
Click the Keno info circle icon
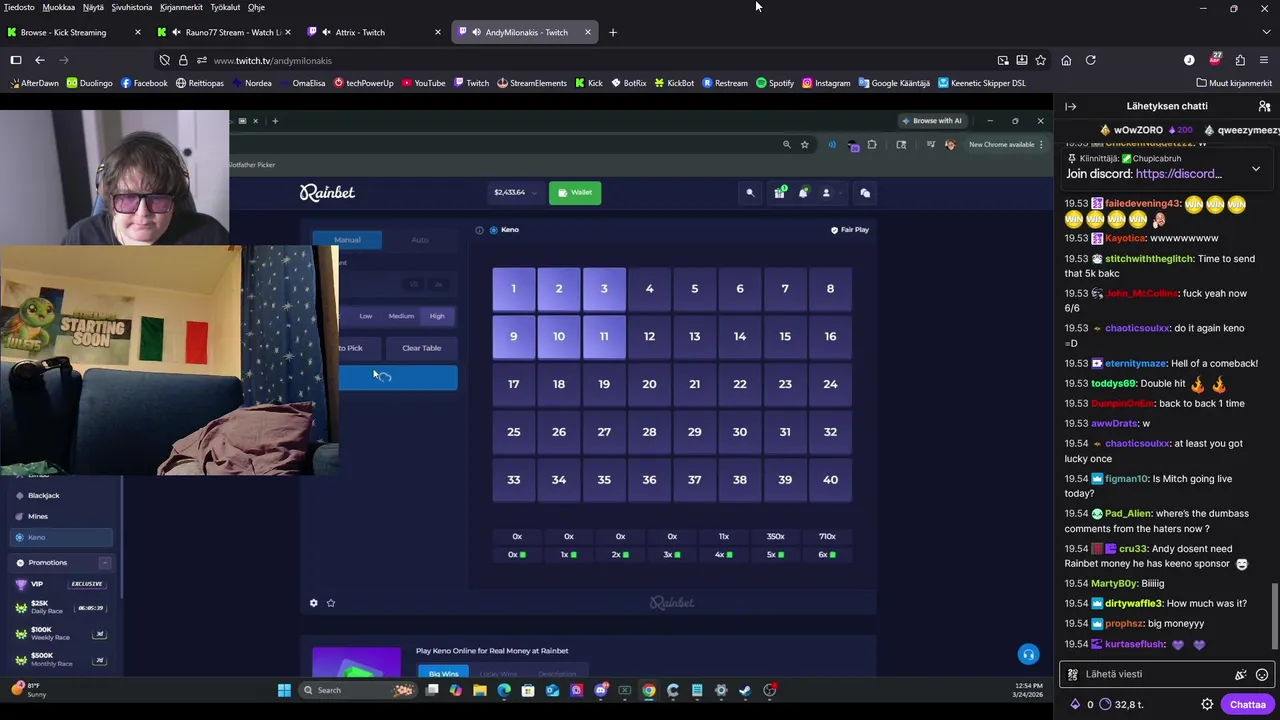[x=479, y=230]
